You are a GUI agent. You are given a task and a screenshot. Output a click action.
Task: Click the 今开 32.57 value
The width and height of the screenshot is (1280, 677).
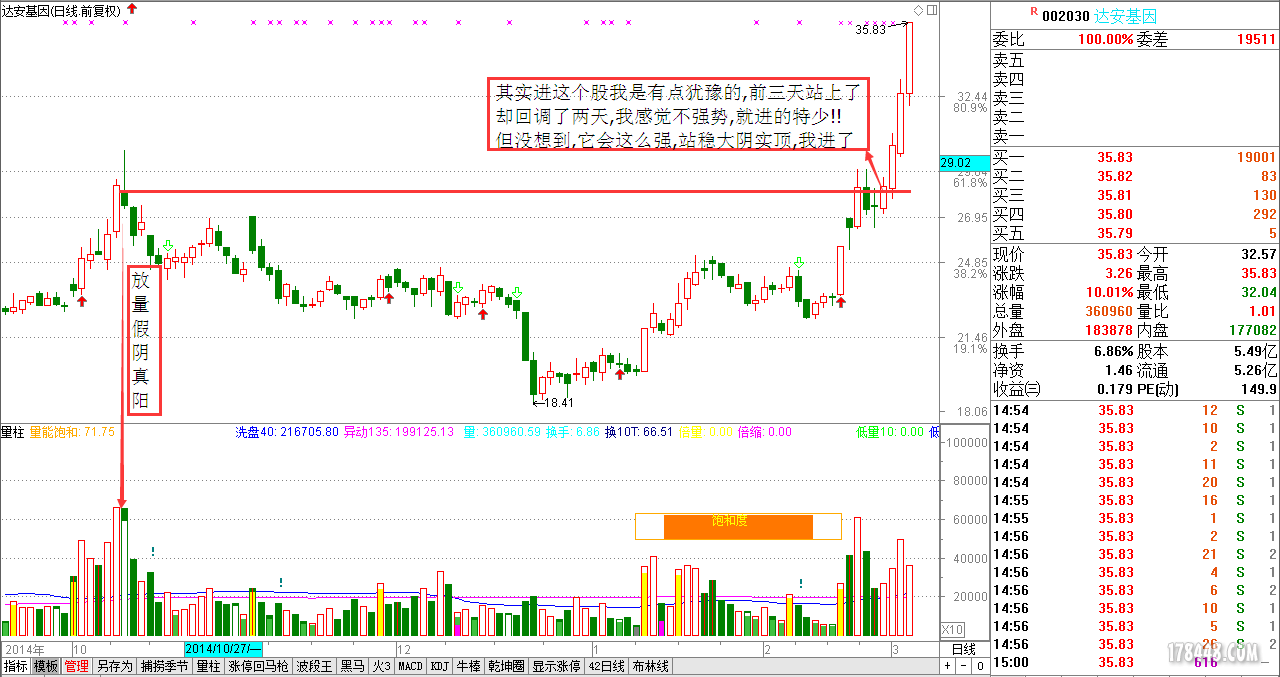click(x=1259, y=255)
